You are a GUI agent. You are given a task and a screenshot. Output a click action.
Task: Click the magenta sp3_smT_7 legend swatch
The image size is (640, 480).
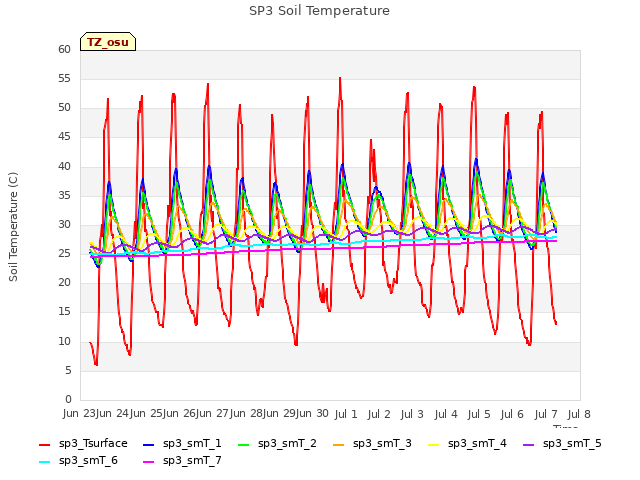[149, 462]
